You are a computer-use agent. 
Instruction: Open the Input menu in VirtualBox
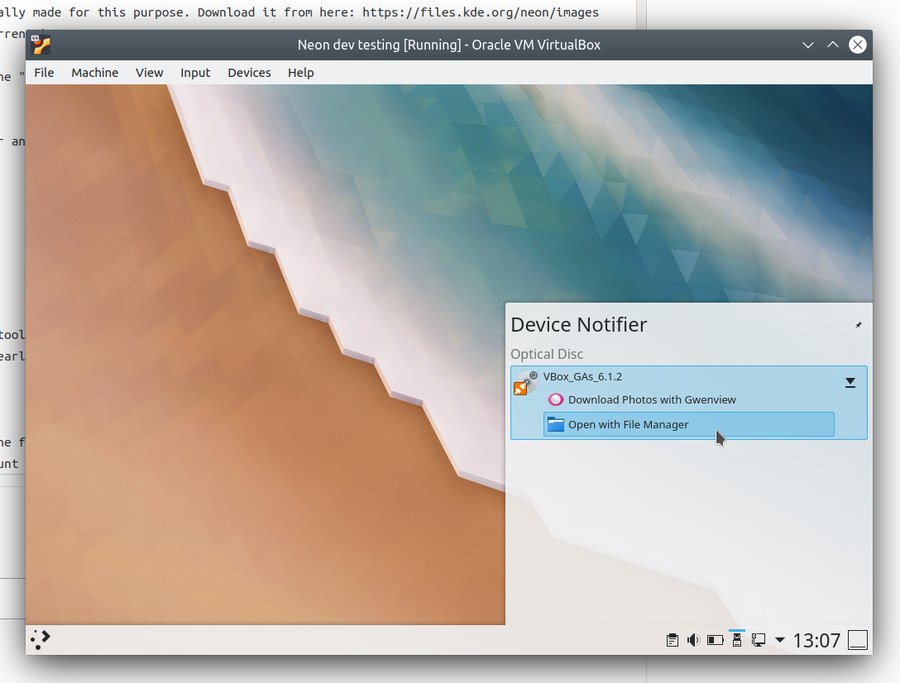(195, 73)
